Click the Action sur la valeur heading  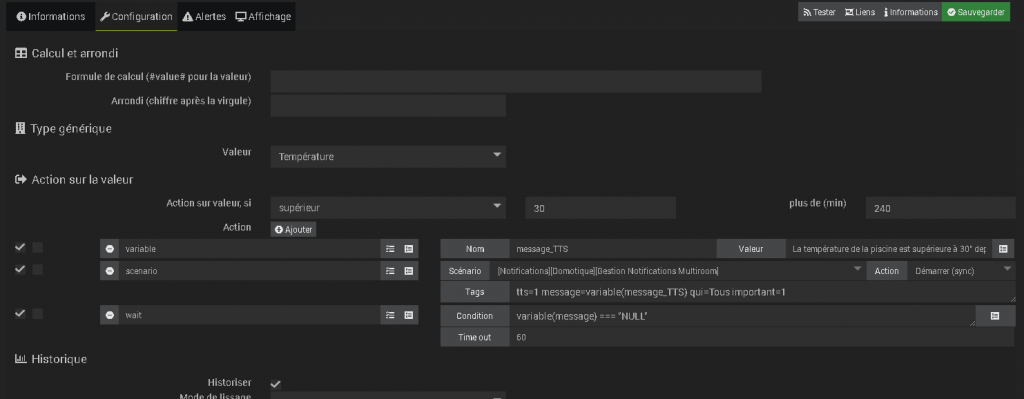coord(74,179)
